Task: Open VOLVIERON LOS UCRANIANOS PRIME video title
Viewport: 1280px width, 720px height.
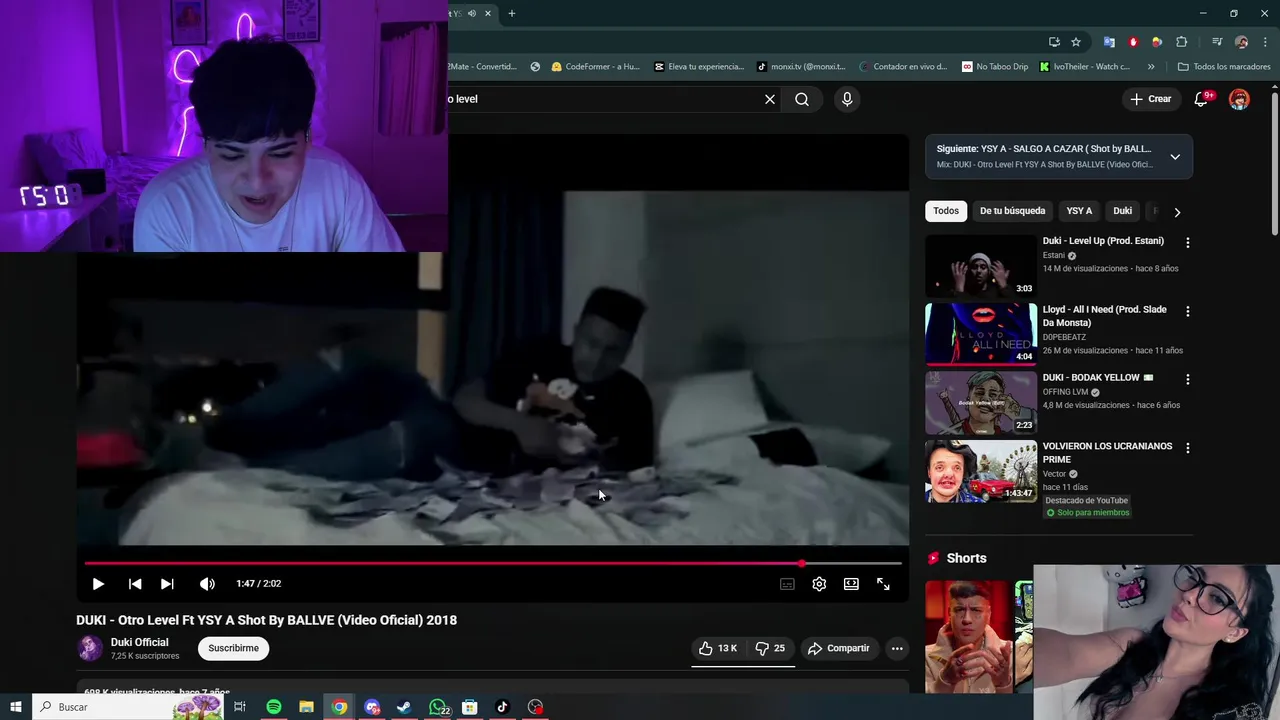Action: pos(1107,453)
